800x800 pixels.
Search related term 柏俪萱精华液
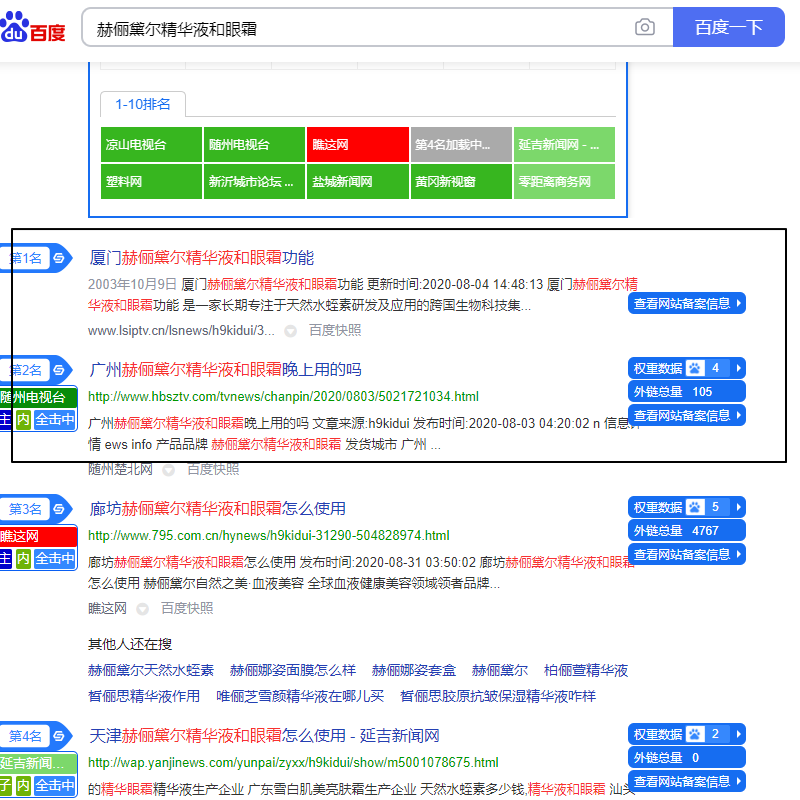(586, 670)
